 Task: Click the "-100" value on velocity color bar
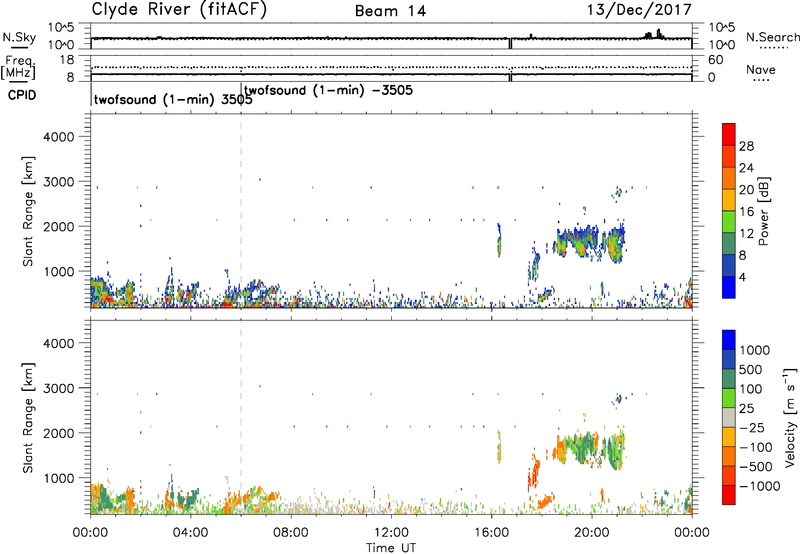pyautogui.click(x=756, y=447)
